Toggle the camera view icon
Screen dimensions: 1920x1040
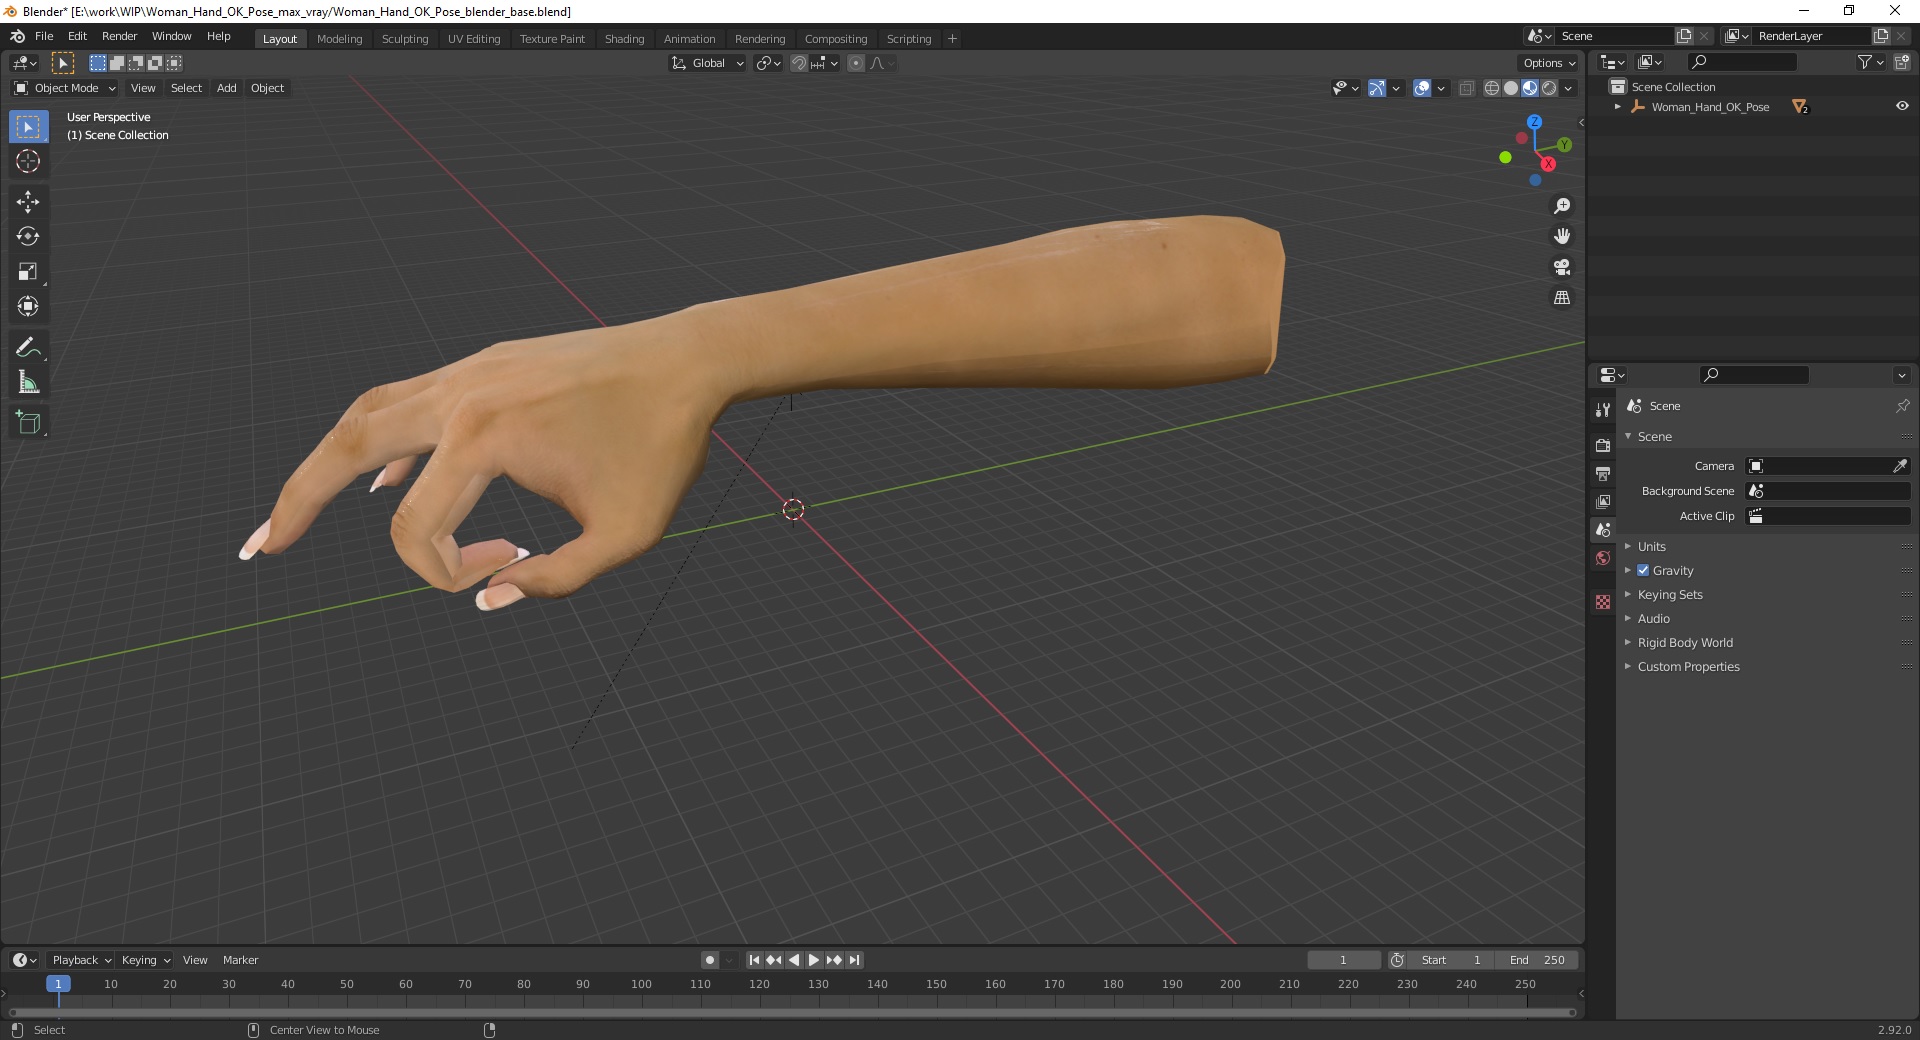click(1562, 267)
